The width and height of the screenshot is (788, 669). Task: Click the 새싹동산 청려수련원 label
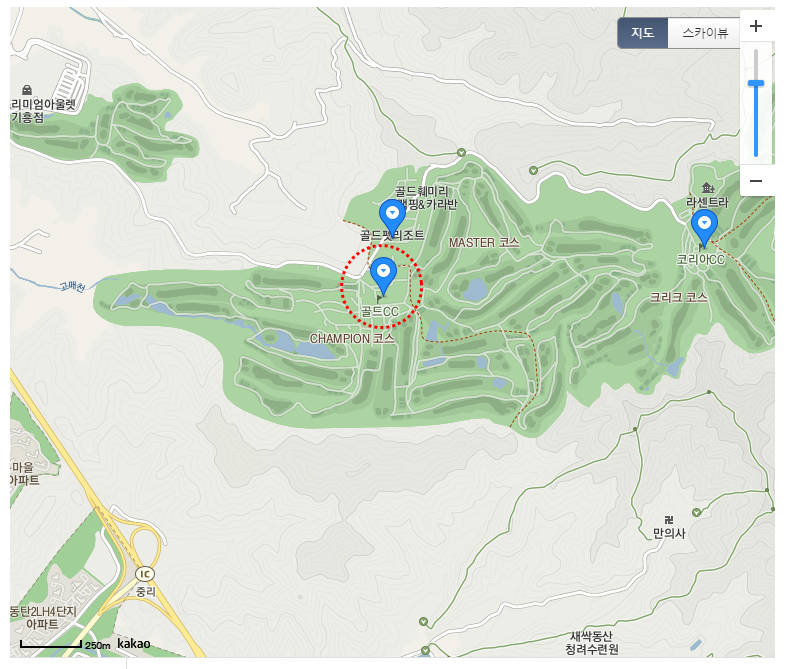592,643
